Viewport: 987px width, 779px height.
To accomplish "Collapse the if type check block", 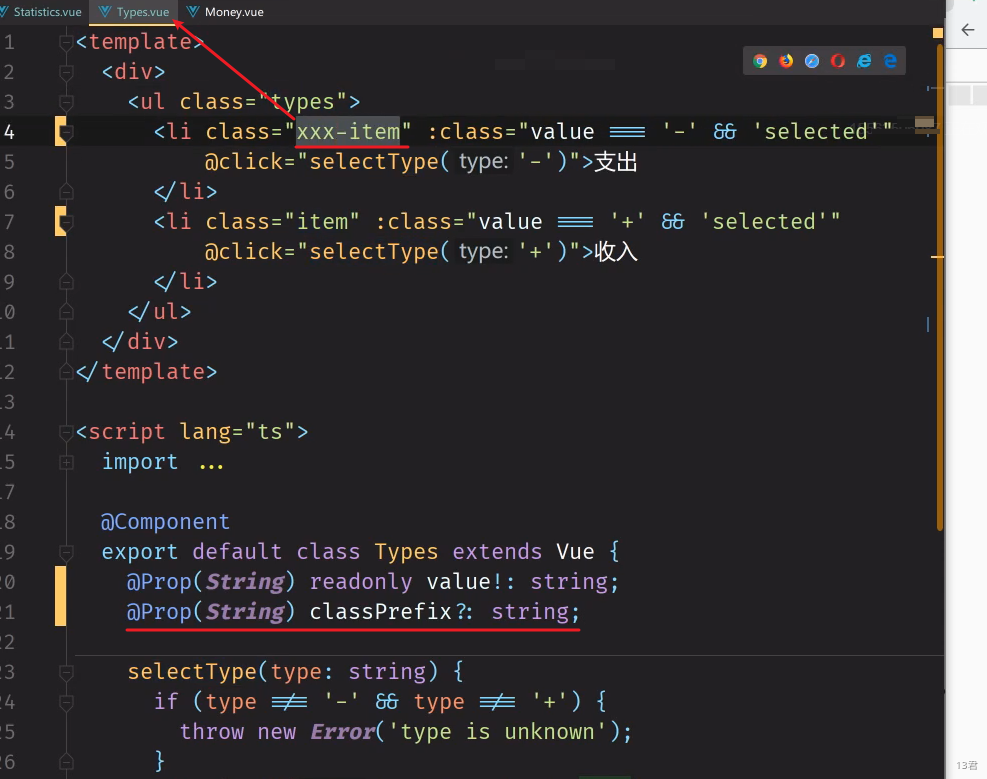I will [x=66, y=702].
